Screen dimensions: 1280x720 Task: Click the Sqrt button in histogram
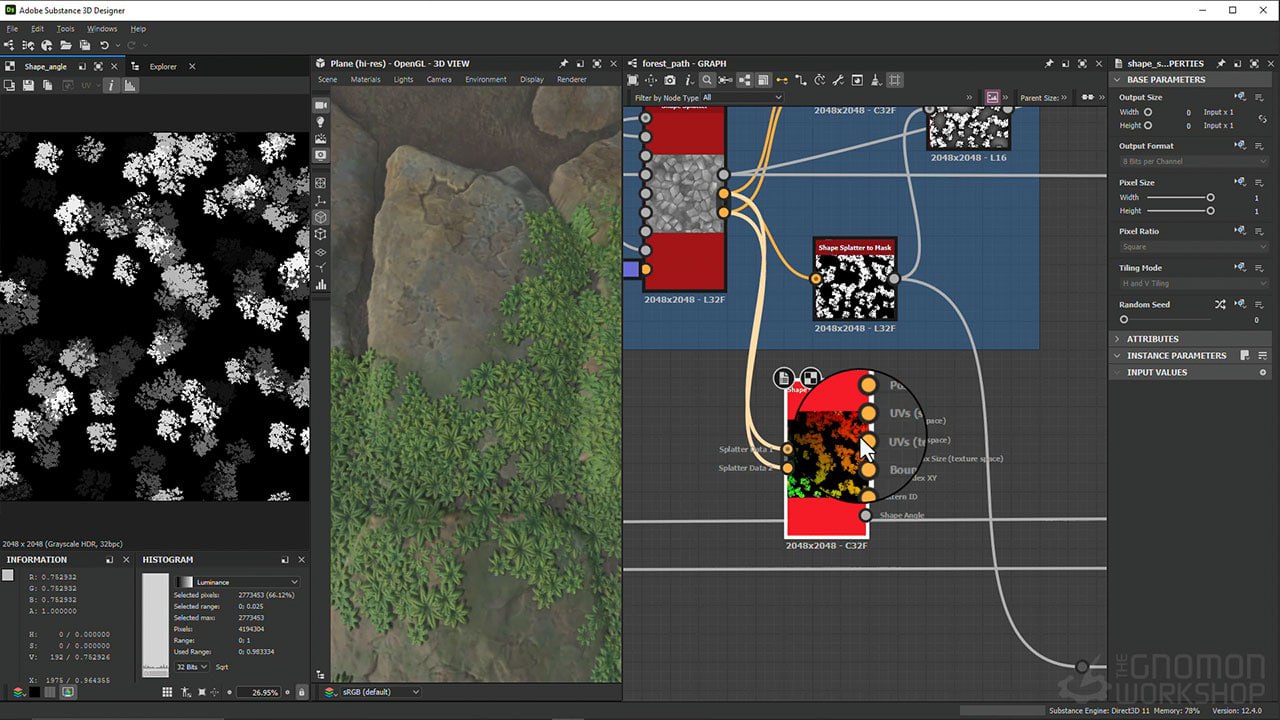click(x=222, y=667)
